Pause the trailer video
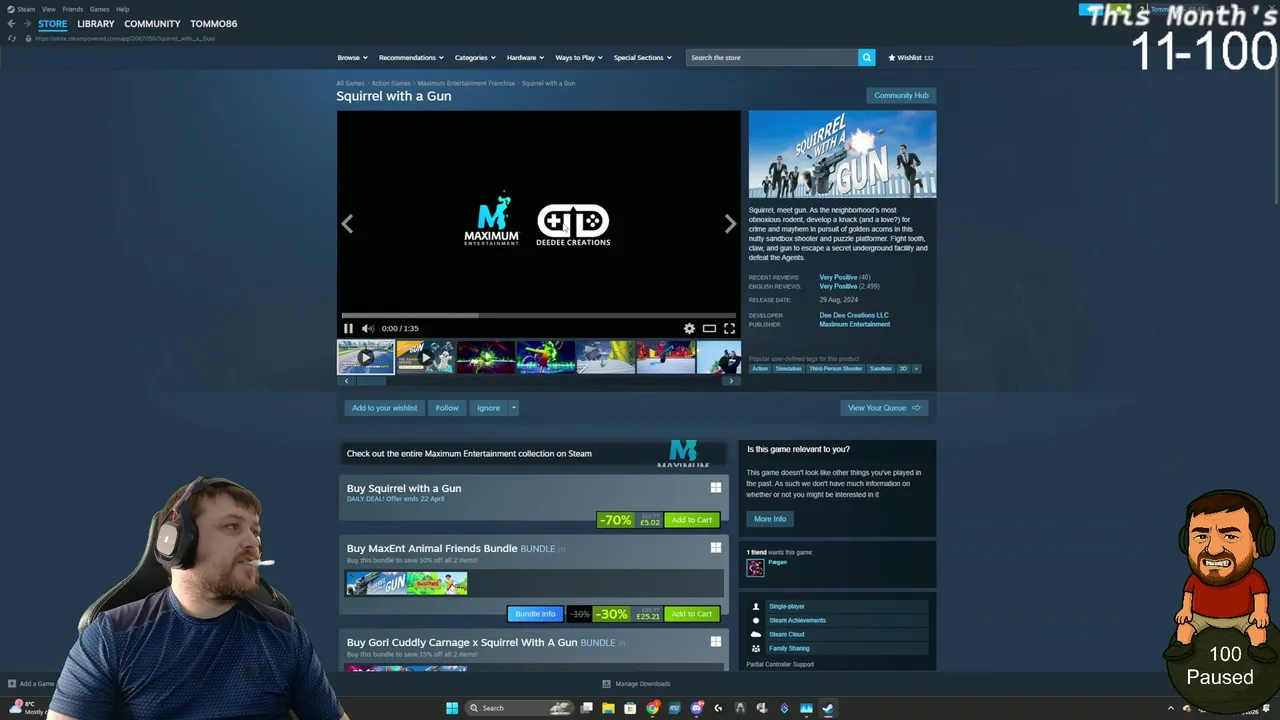Image resolution: width=1280 pixels, height=720 pixels. pyautogui.click(x=348, y=328)
